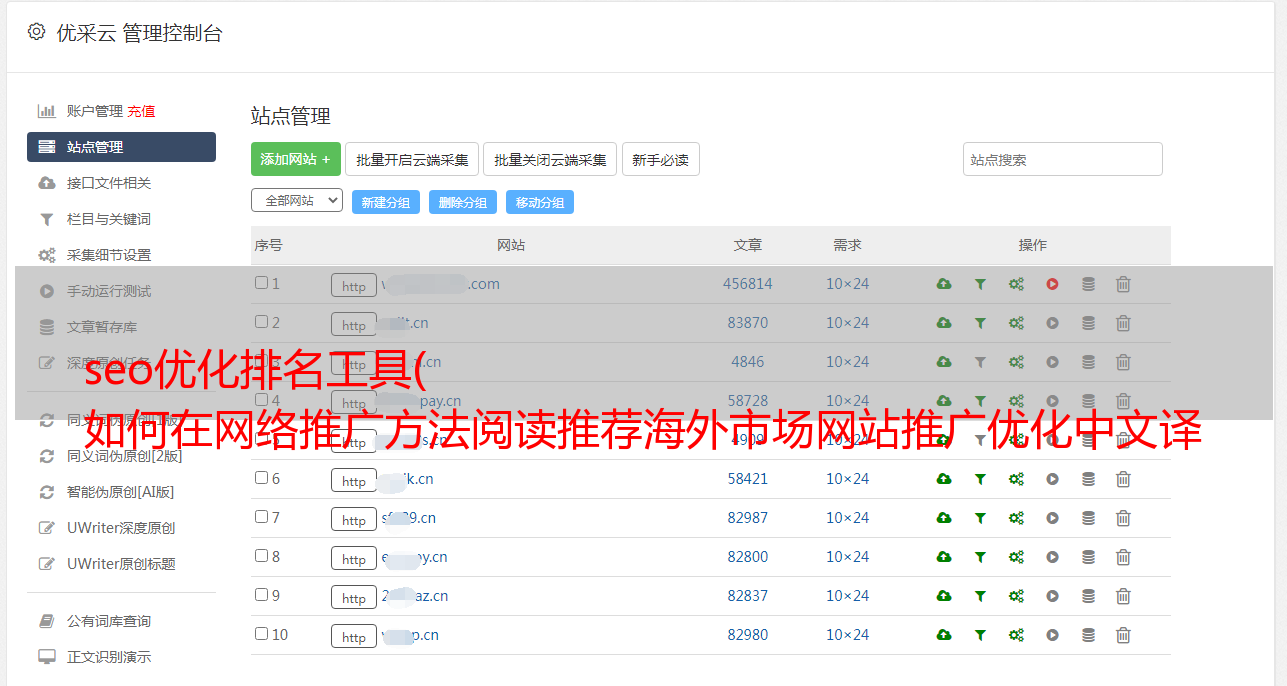Image resolution: width=1287 pixels, height=686 pixels.
Task: Click database icon in row 82980
Action: [1088, 635]
